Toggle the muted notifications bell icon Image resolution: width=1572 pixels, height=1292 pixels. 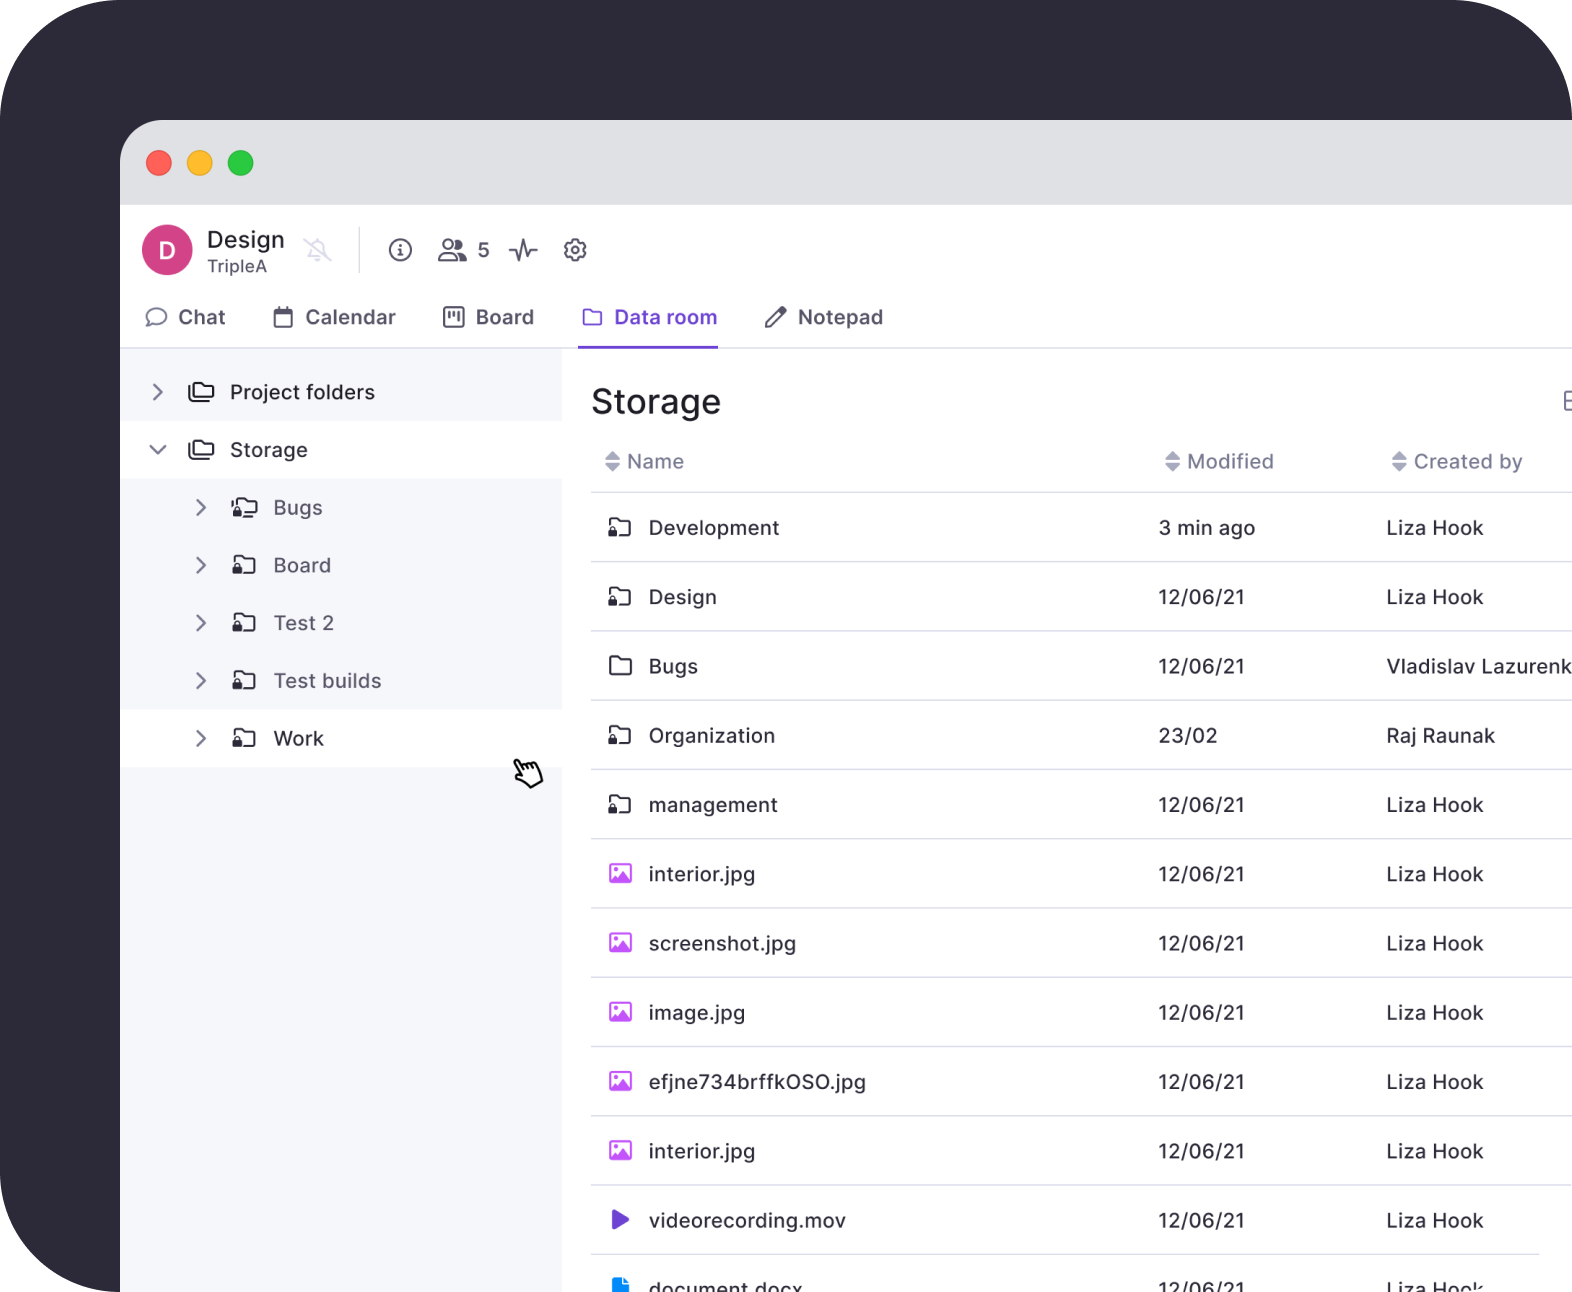tap(318, 250)
